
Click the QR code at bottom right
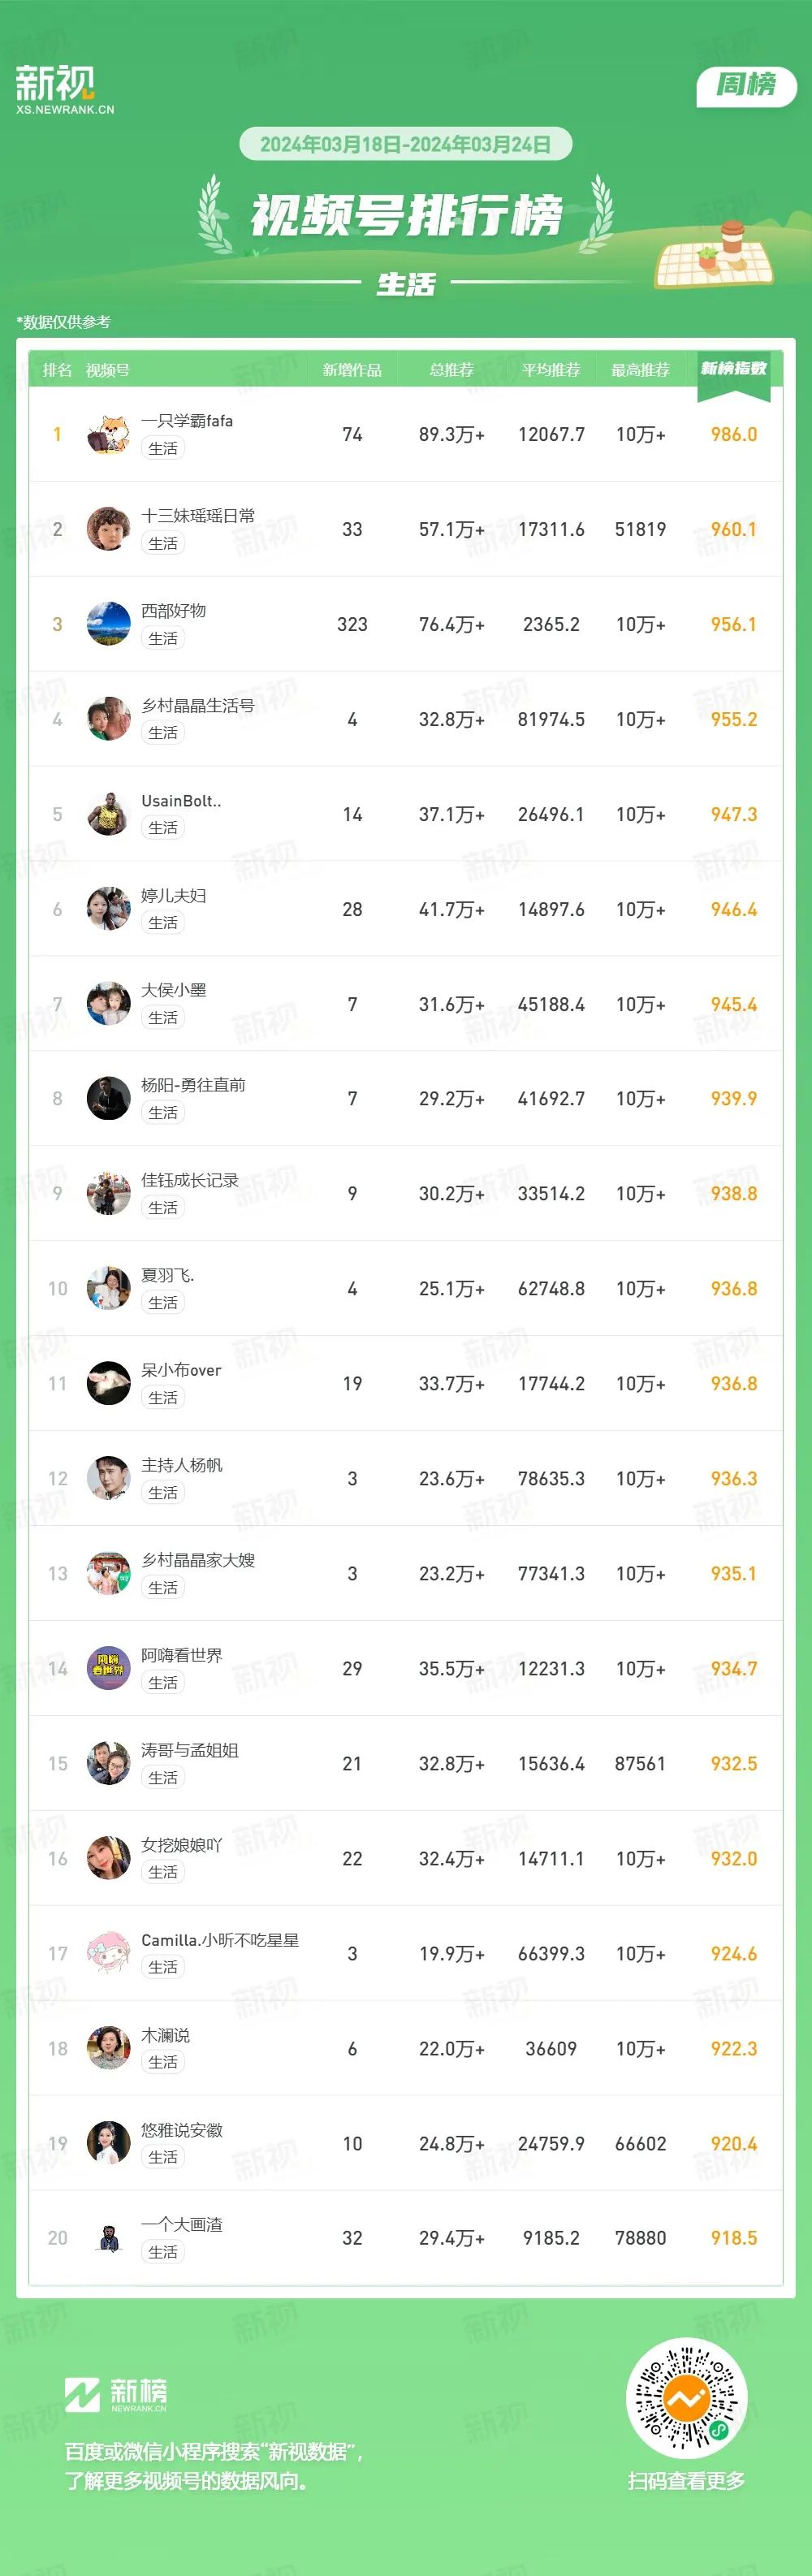pyautogui.click(x=686, y=2399)
